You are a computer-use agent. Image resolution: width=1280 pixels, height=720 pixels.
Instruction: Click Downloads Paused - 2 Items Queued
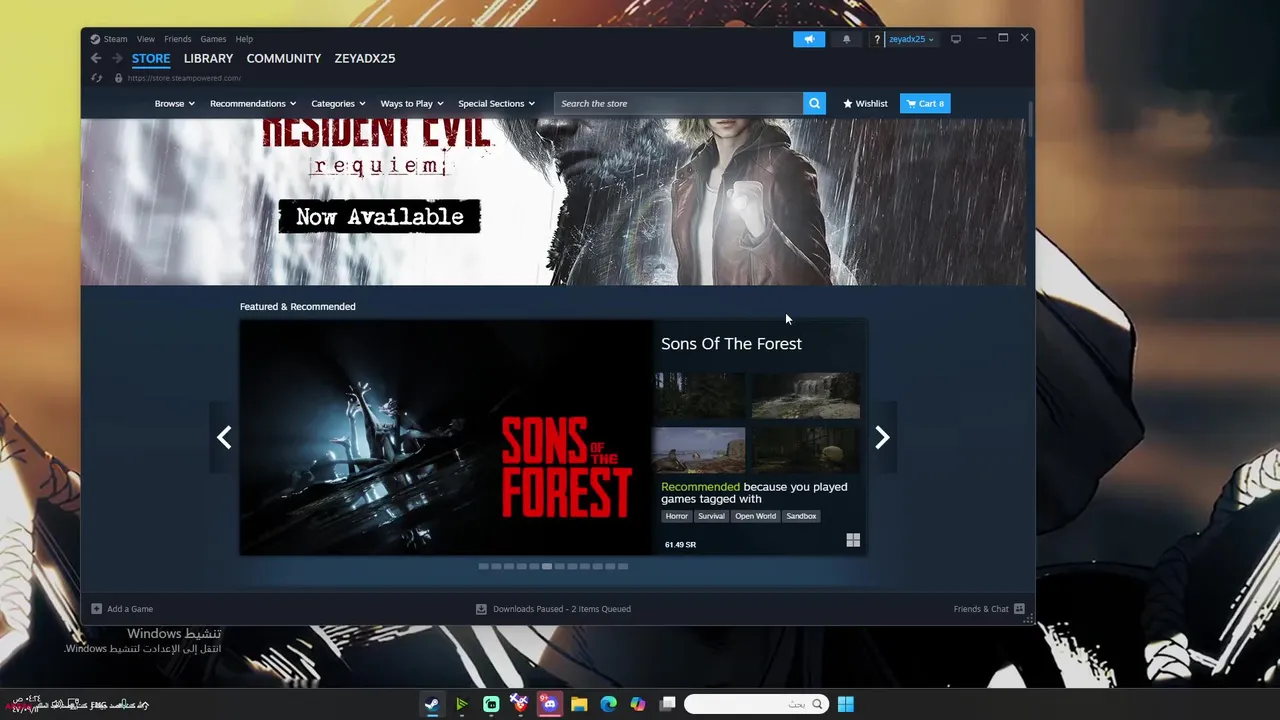click(x=562, y=608)
